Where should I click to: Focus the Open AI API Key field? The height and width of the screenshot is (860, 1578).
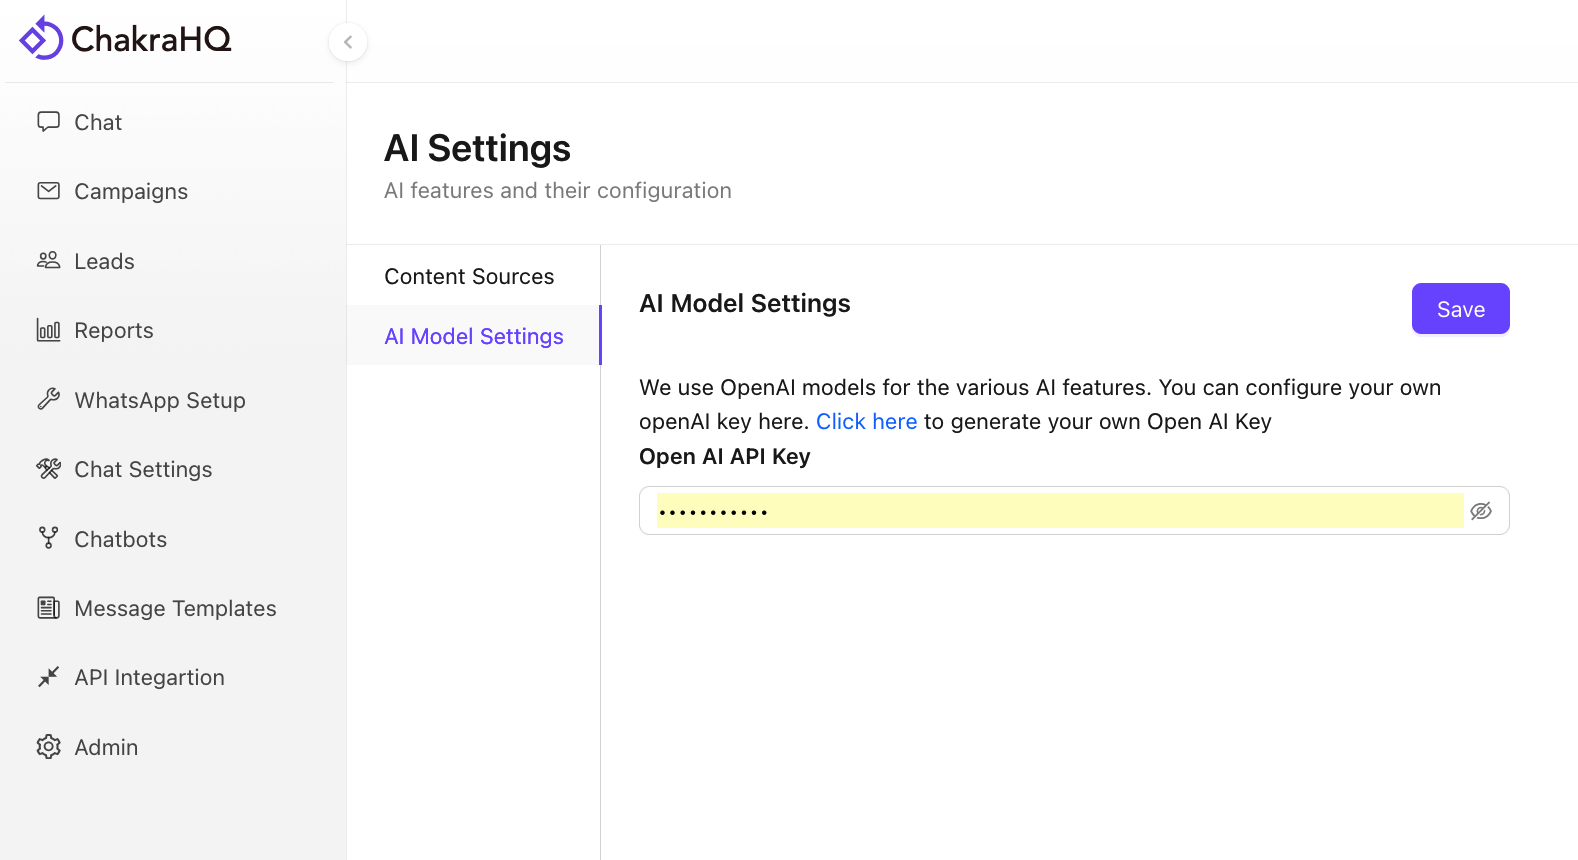tap(1058, 511)
